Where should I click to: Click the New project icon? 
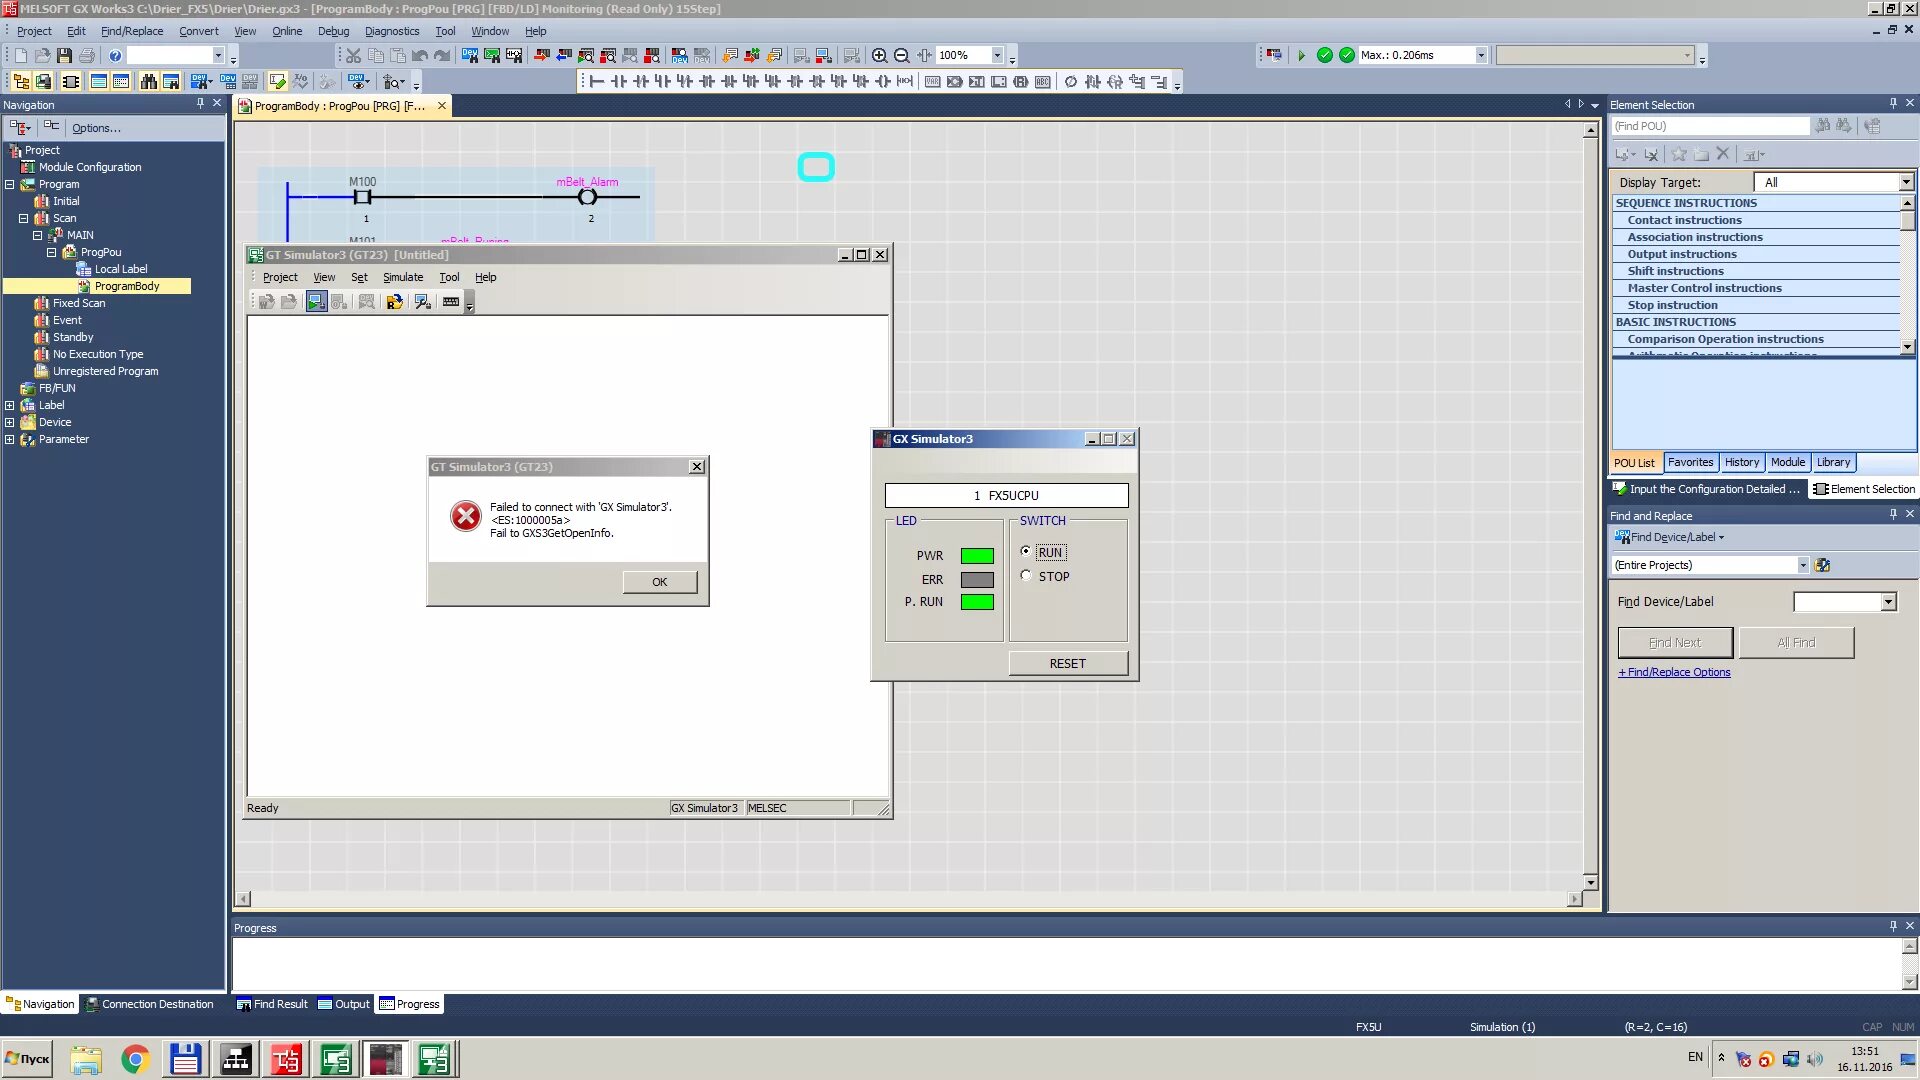tap(21, 56)
